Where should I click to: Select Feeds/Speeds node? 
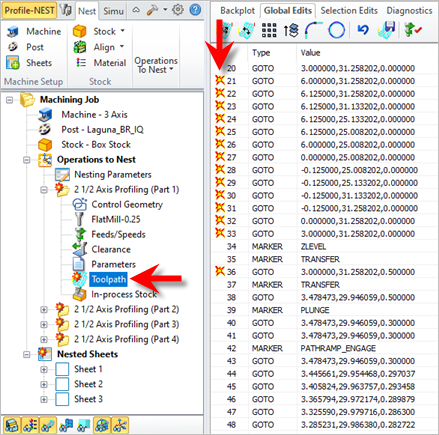109,234
